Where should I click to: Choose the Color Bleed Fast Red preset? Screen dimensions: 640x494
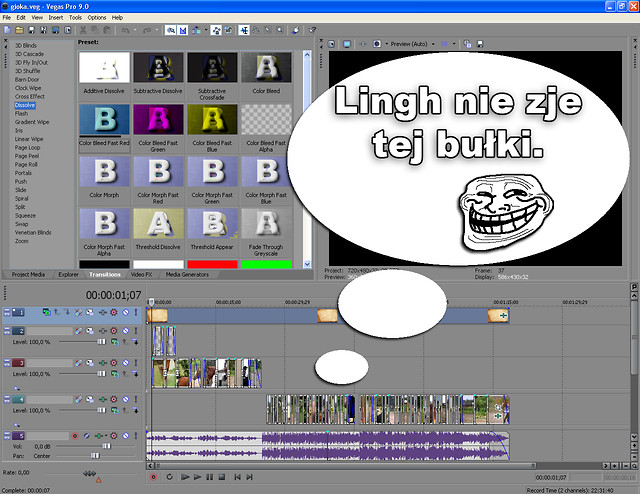coord(104,120)
